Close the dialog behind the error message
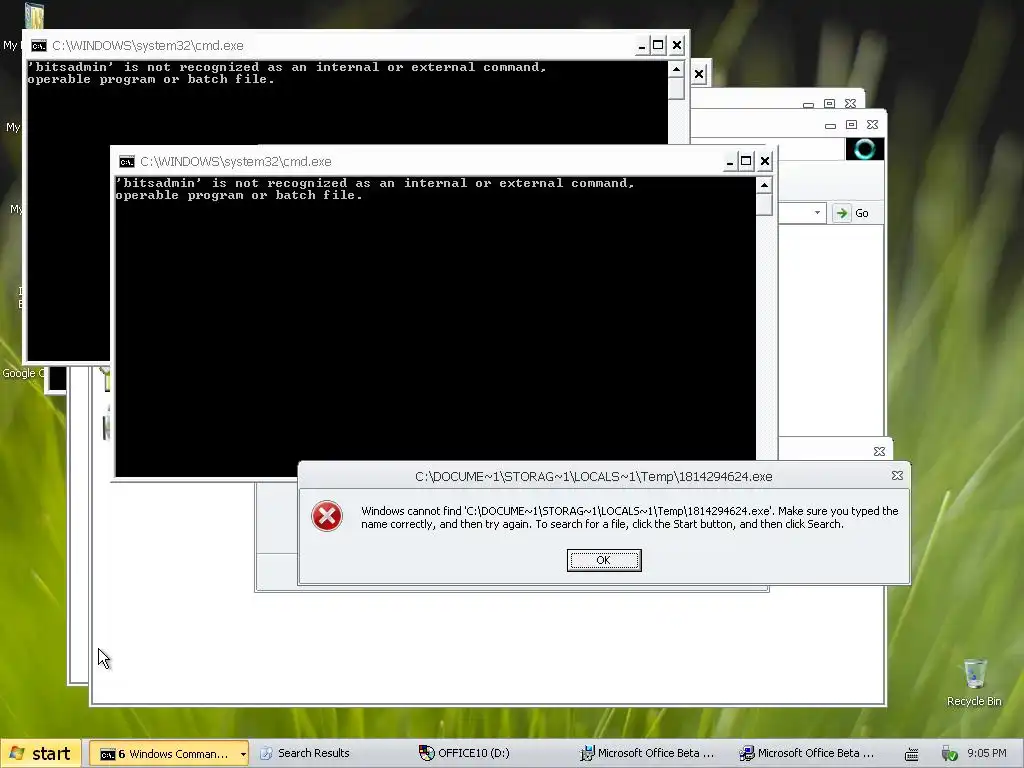The height and width of the screenshot is (768, 1024). tap(880, 451)
